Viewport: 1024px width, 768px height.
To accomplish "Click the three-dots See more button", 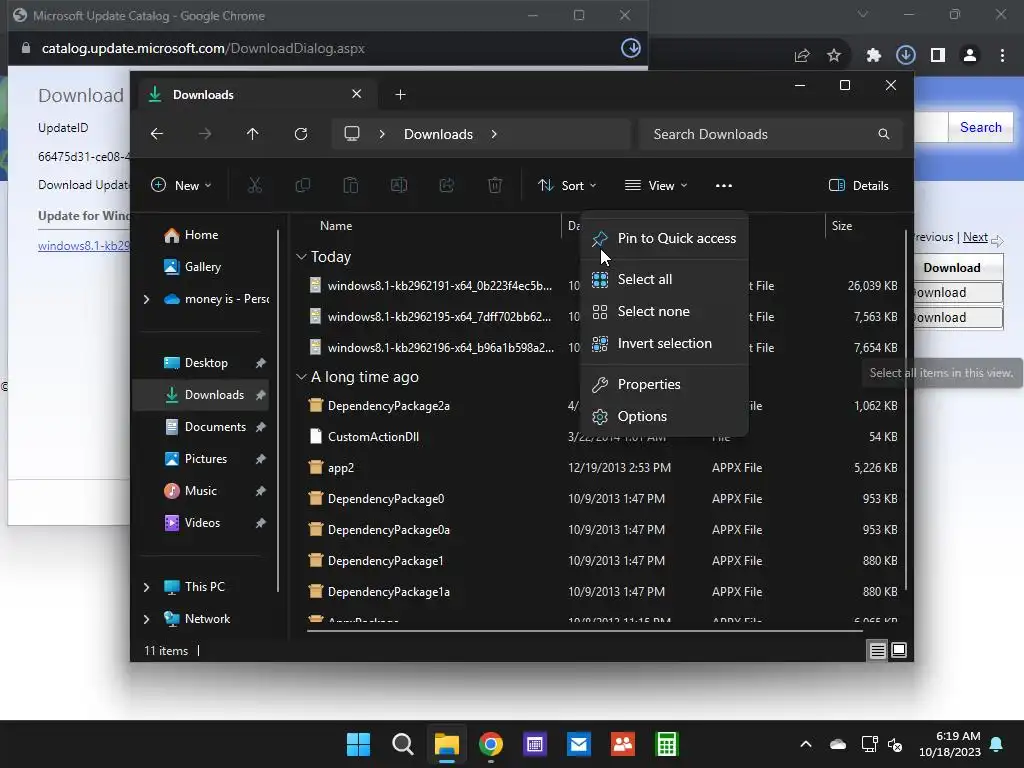I will tap(724, 185).
